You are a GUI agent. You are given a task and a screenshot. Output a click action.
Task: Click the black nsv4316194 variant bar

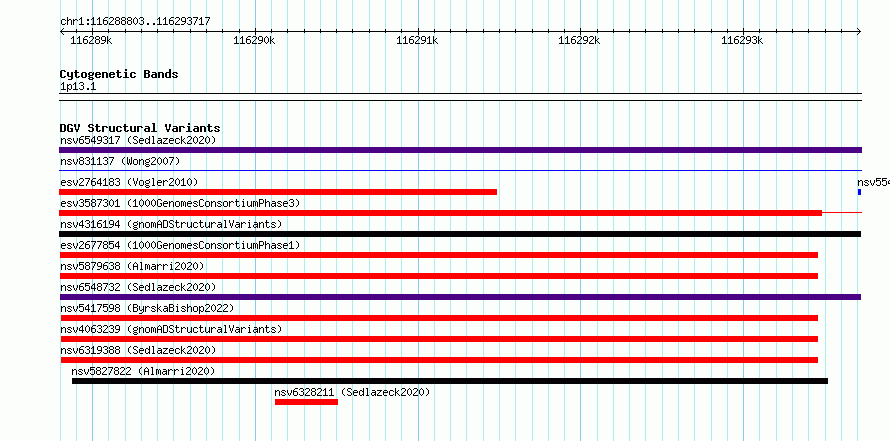click(x=460, y=234)
